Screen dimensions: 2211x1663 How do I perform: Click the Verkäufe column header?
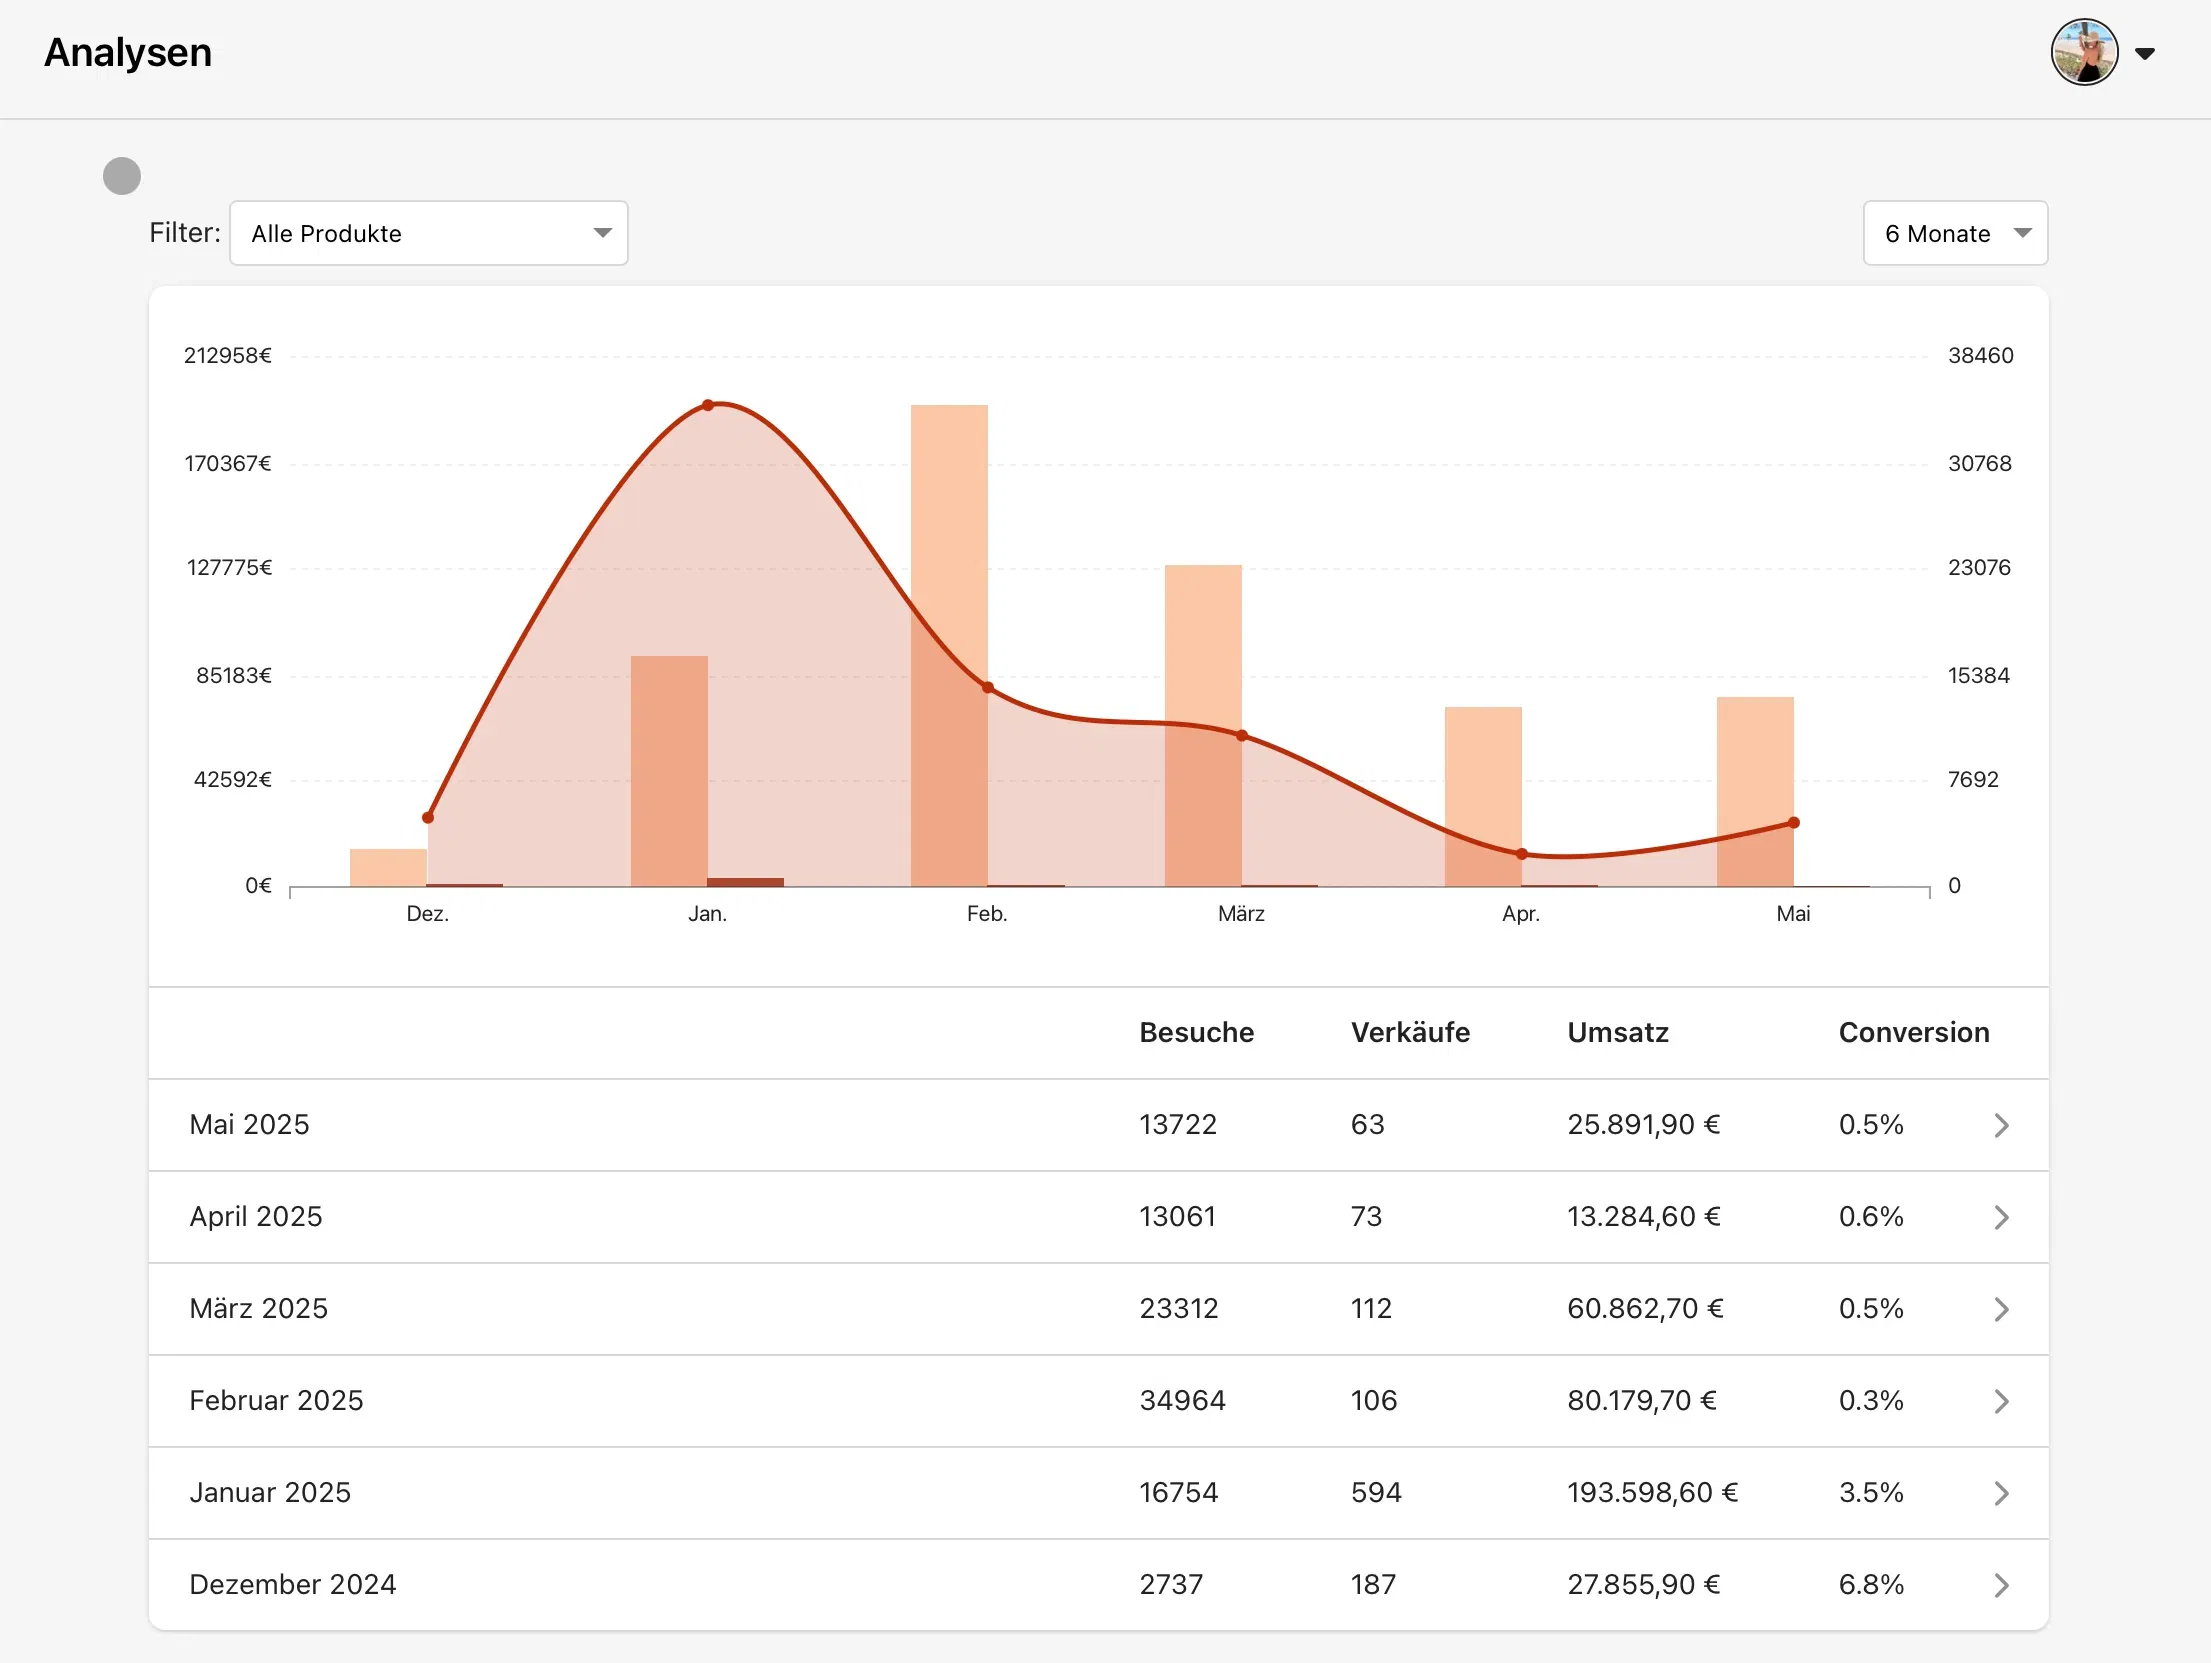pos(1410,1033)
